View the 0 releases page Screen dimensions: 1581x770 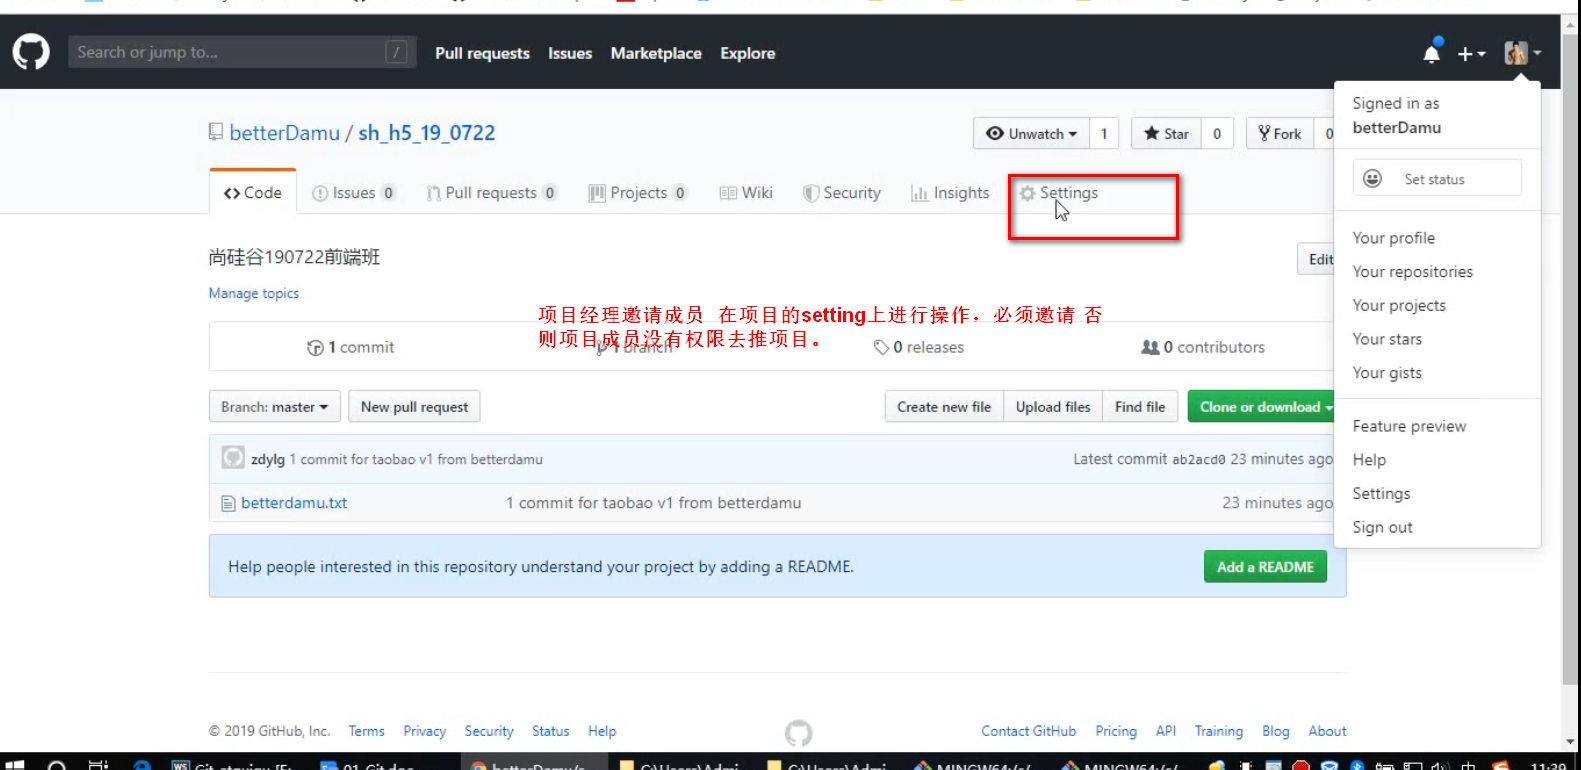tap(919, 347)
